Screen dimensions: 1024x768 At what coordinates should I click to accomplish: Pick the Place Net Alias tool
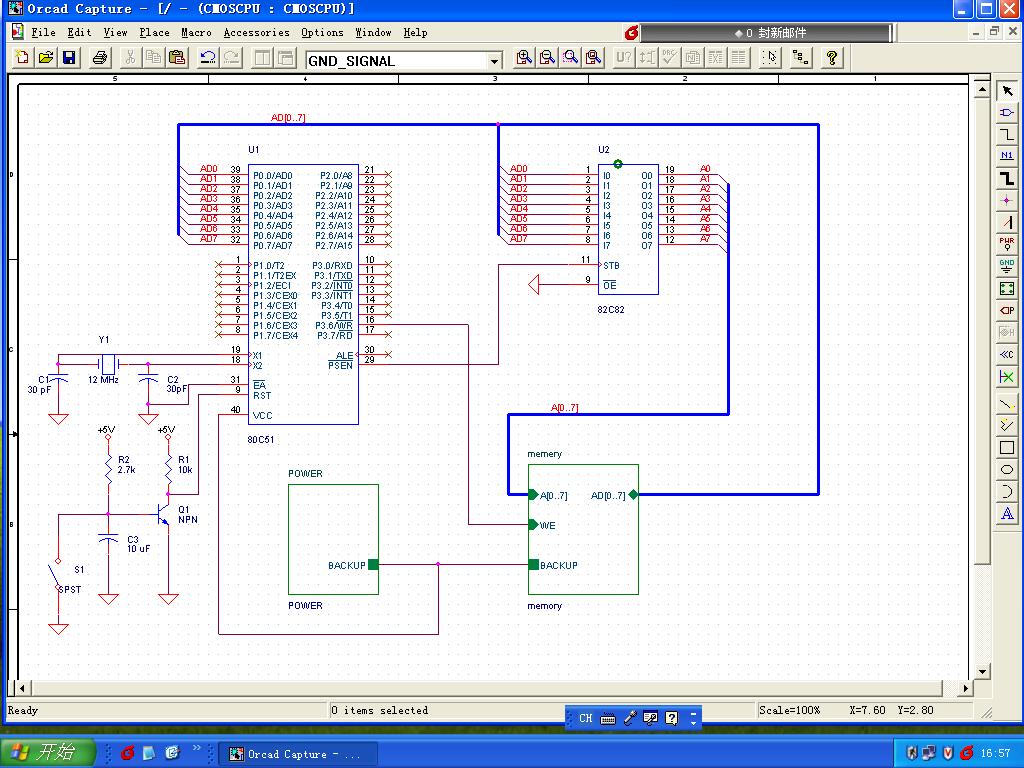(1007, 156)
